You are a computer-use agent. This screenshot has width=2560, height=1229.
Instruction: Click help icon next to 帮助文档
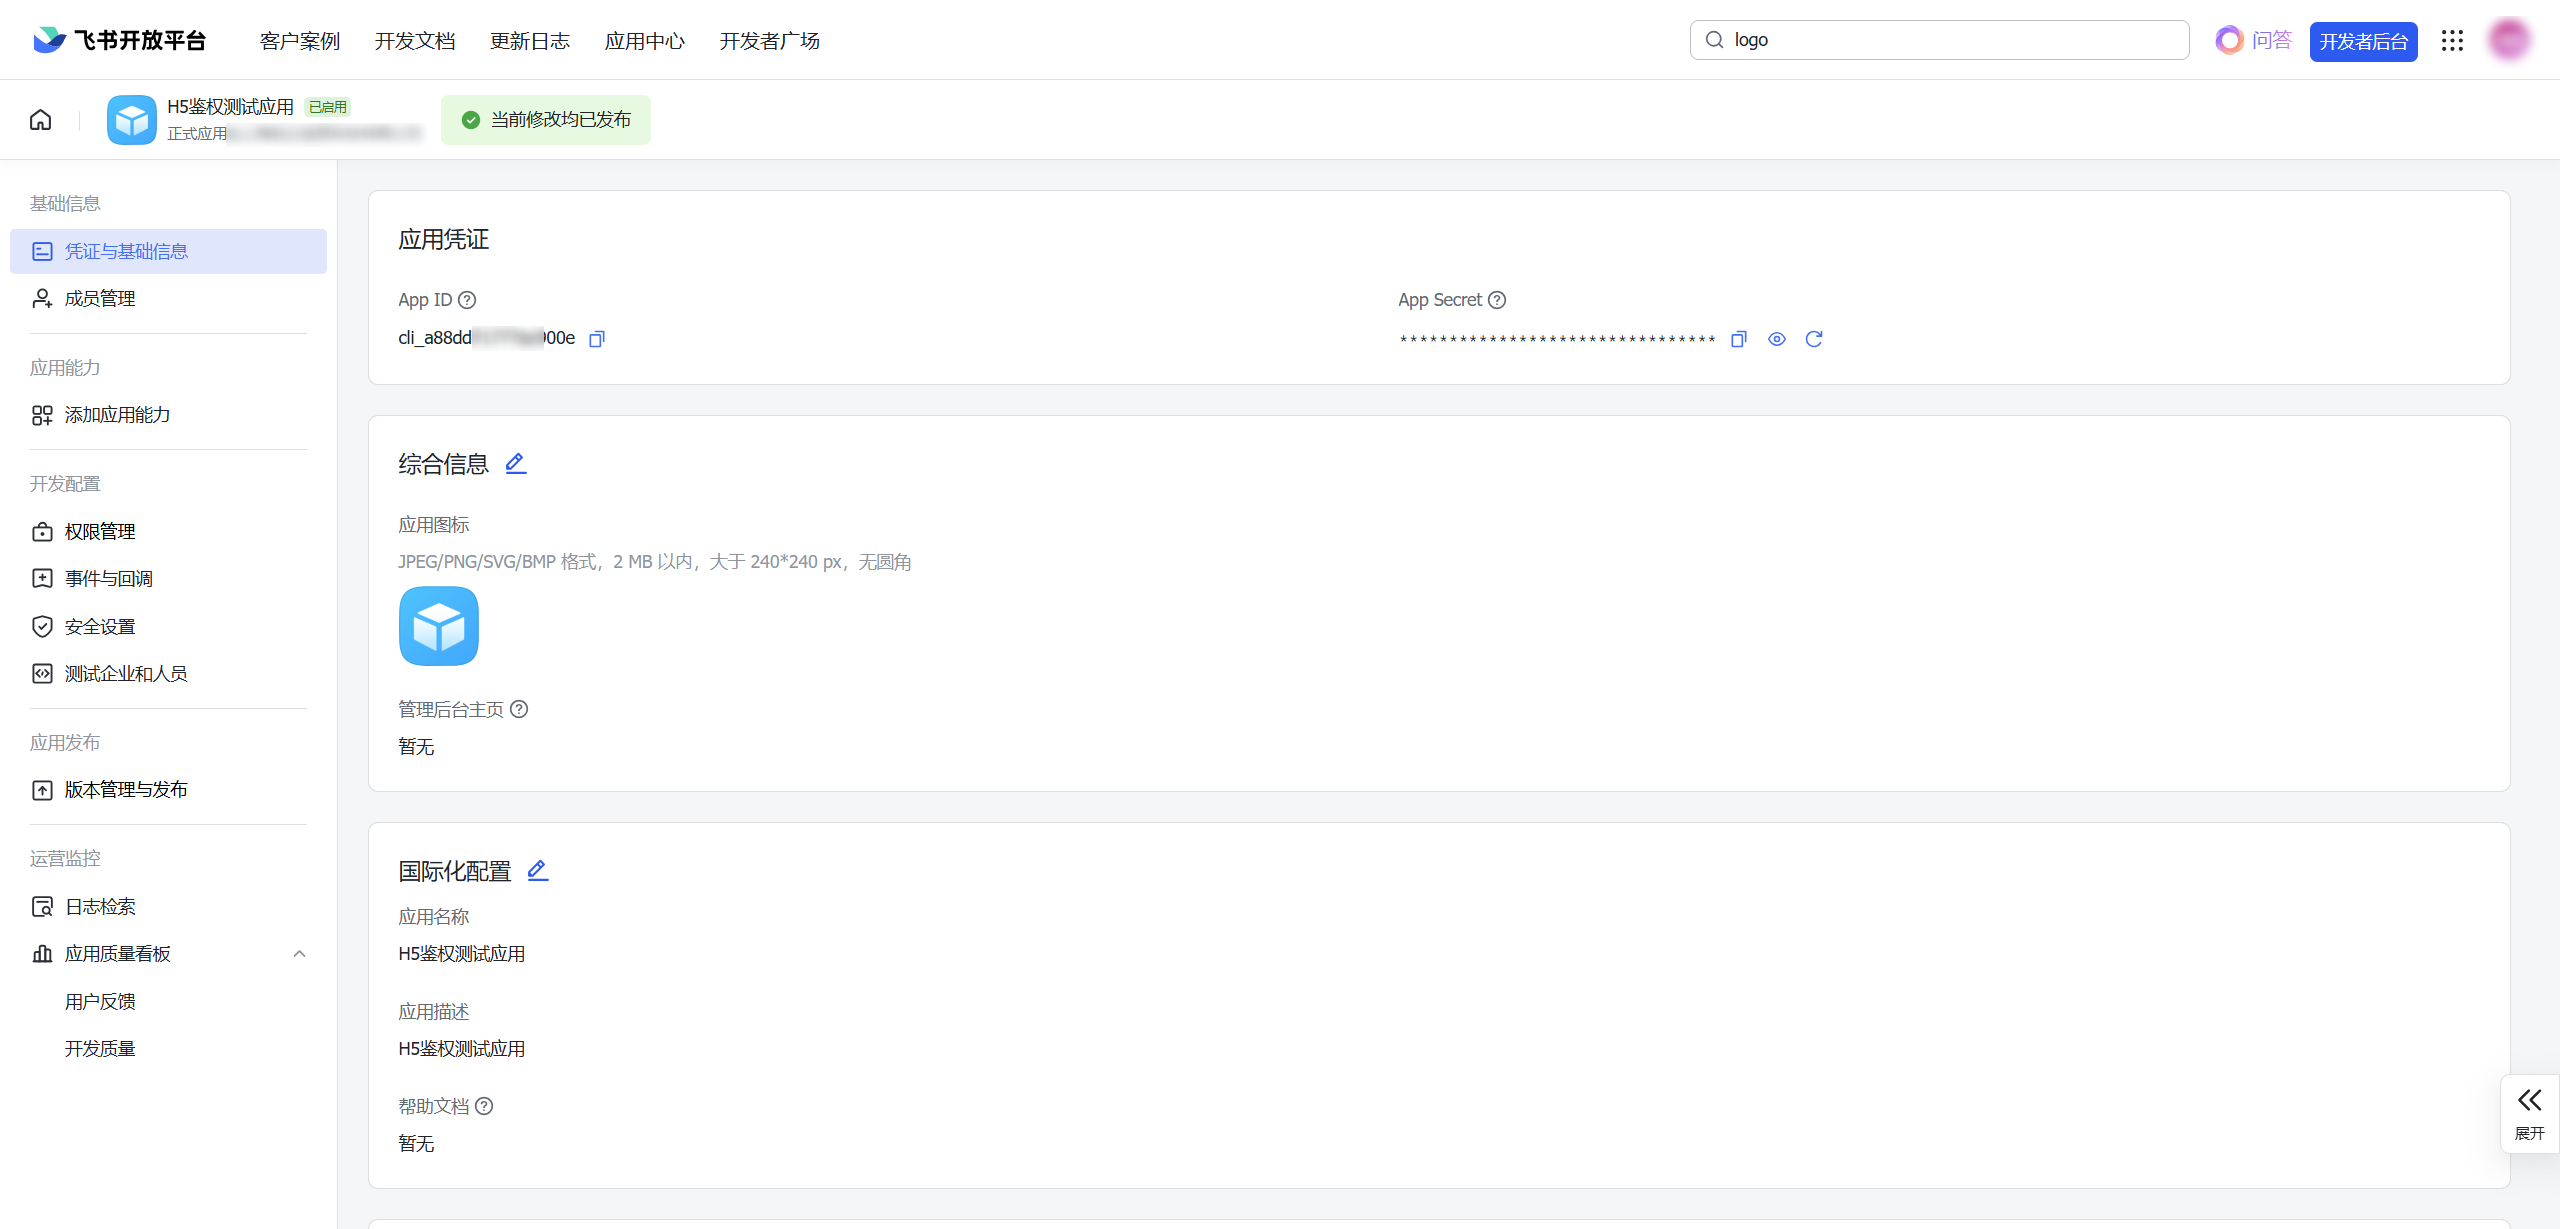tap(484, 1106)
